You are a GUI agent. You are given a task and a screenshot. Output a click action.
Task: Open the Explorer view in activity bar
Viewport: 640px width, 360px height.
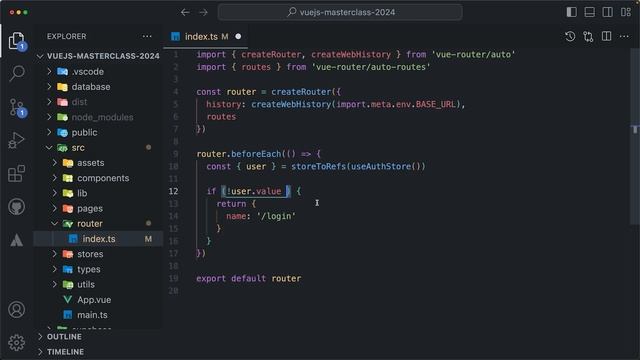[x=16, y=41]
